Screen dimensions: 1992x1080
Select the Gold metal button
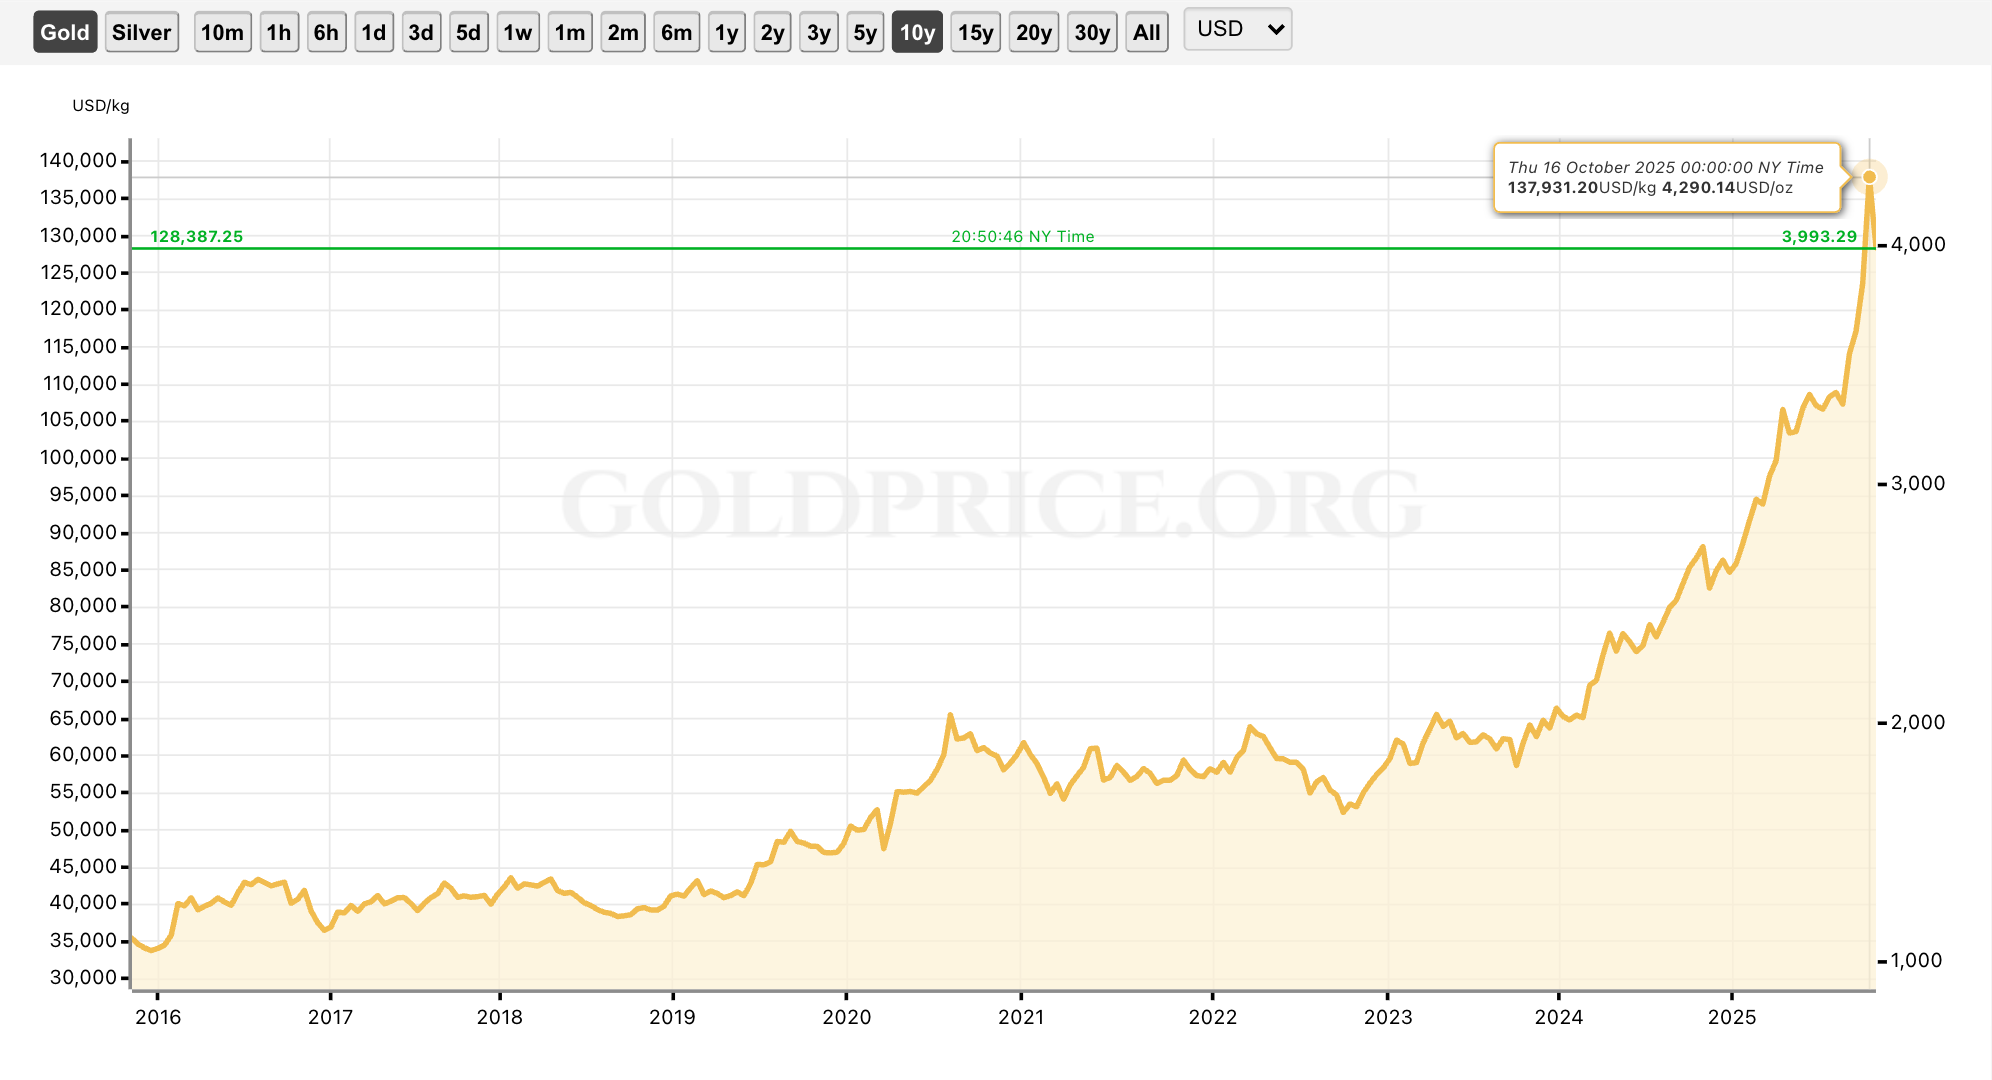click(x=65, y=32)
